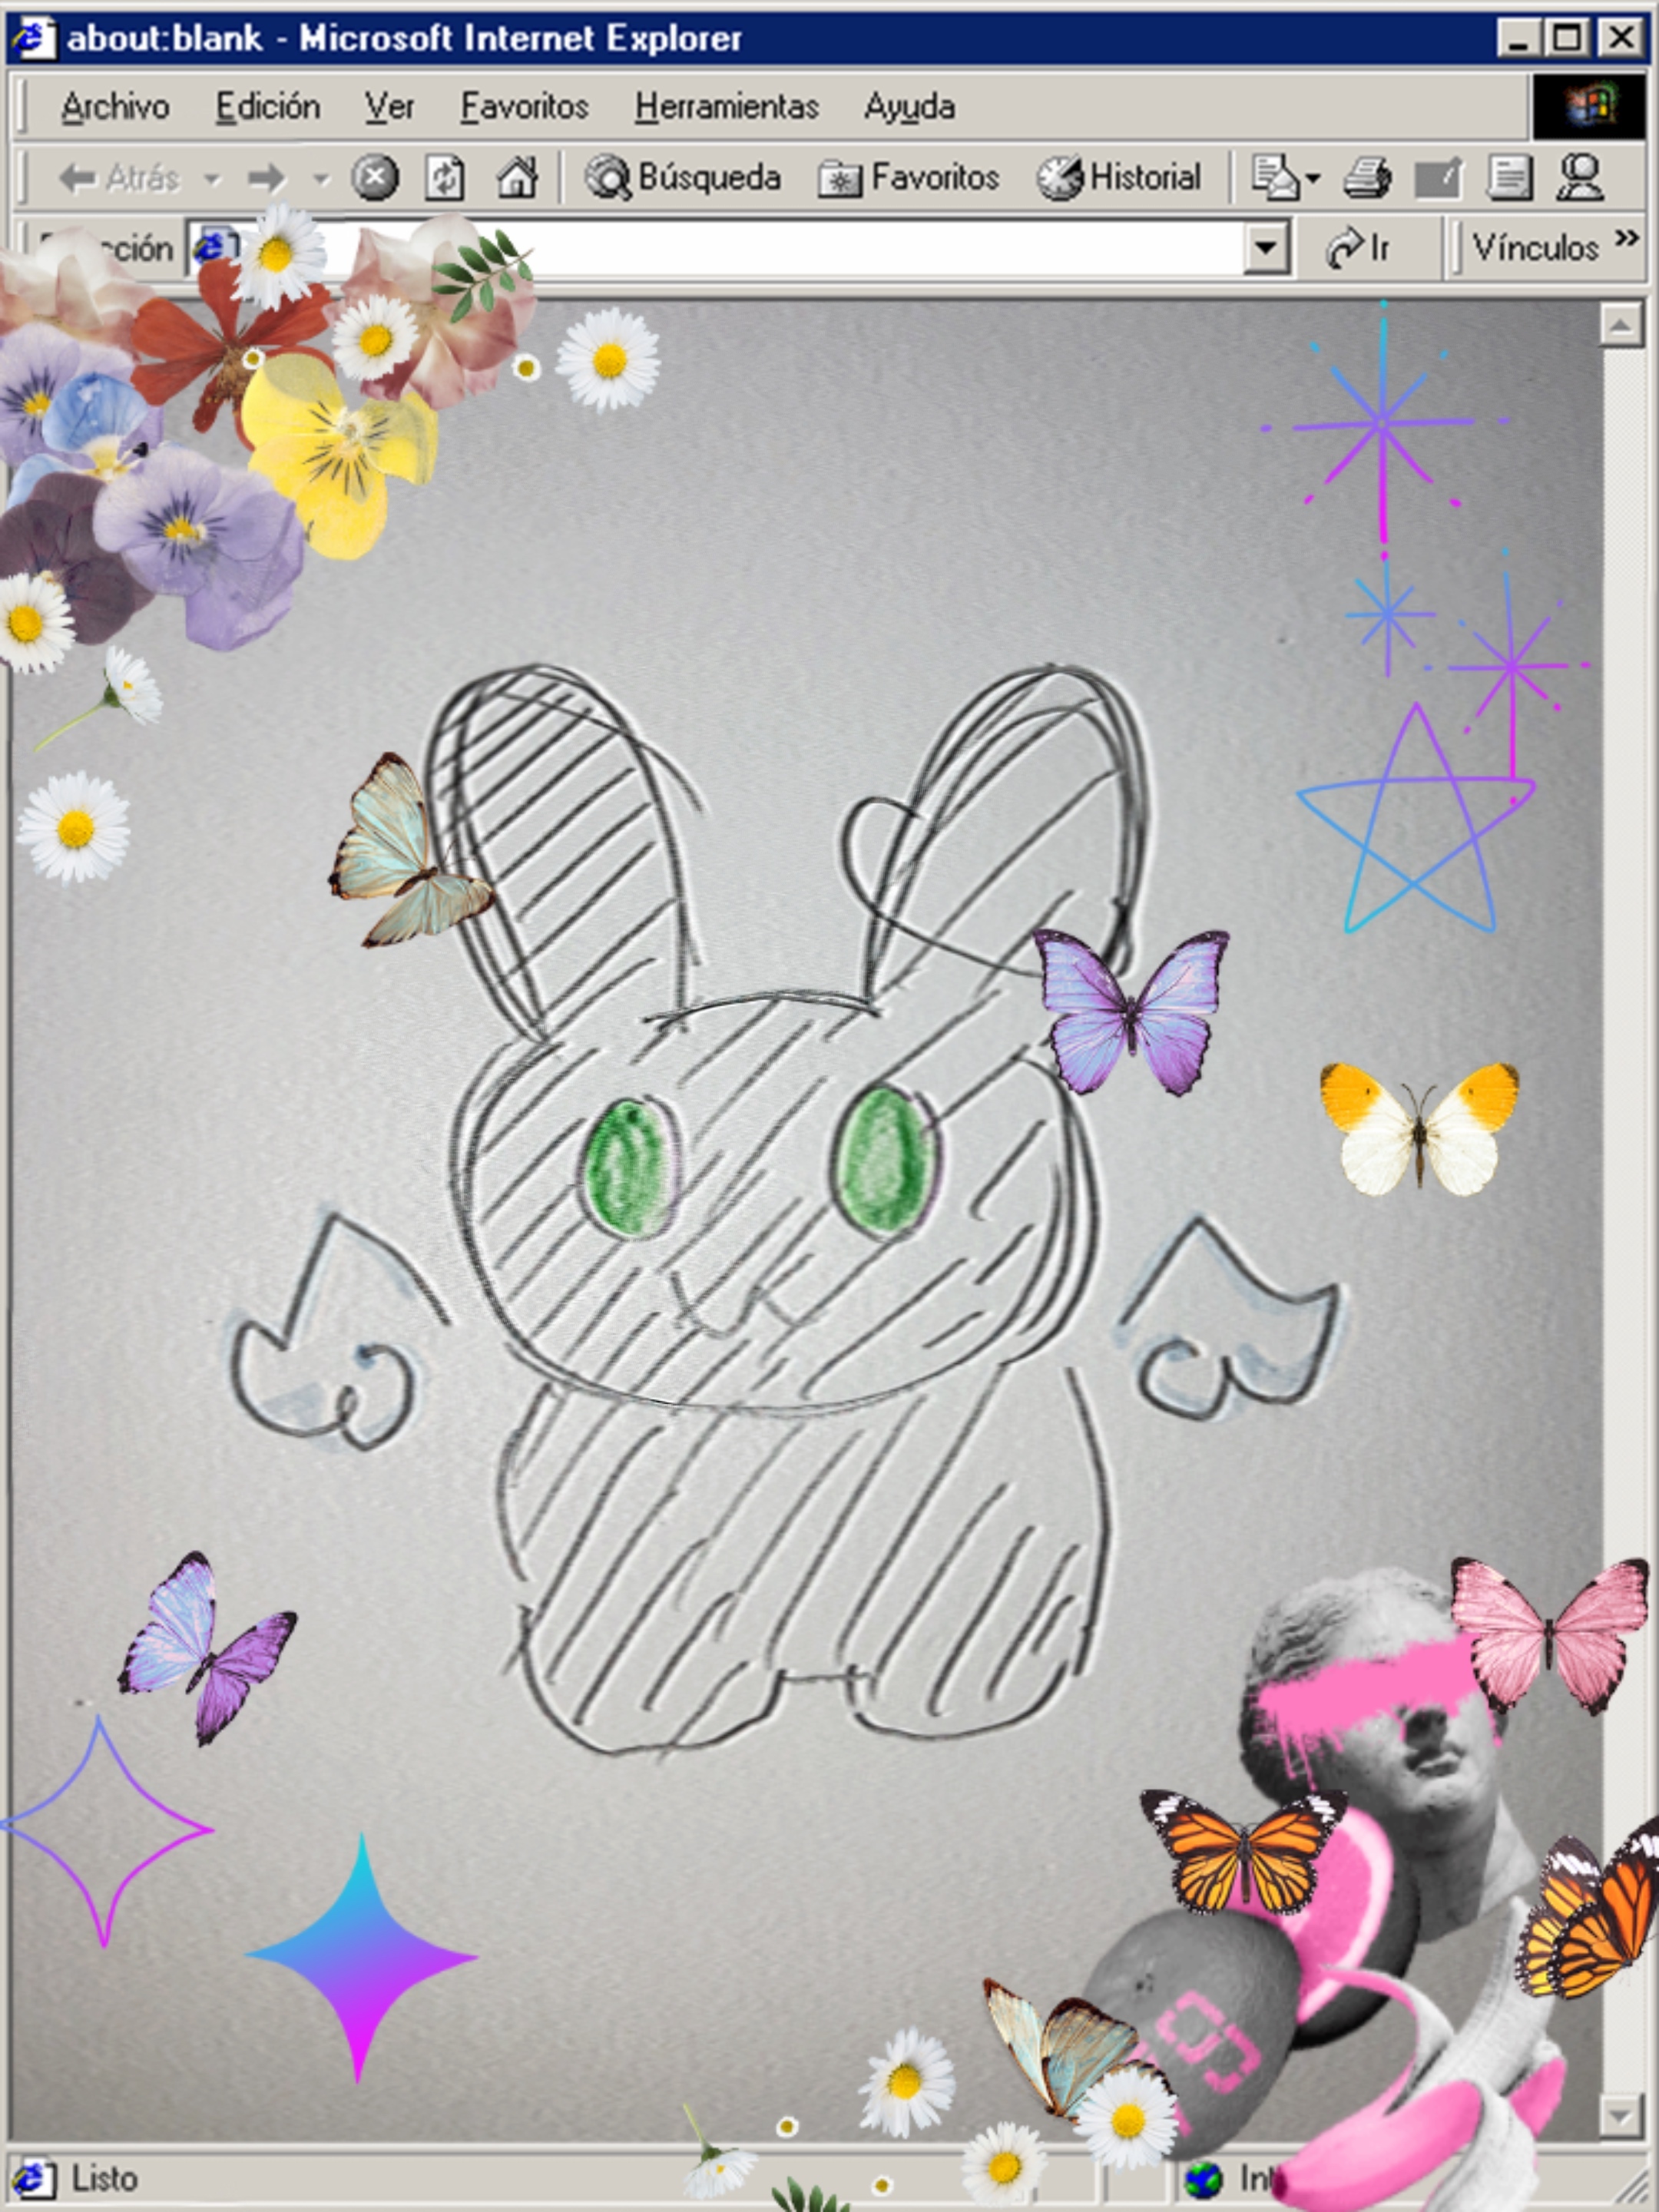This screenshot has width=1659, height=2212.
Task: Open the Historial panel
Action: point(1118,179)
